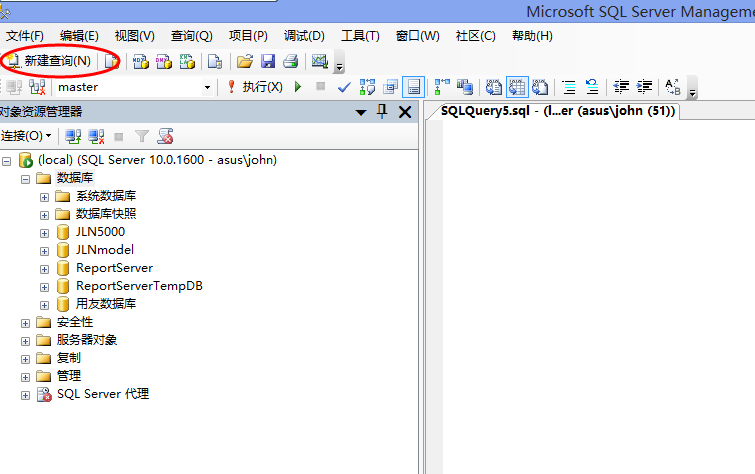Viewport: 755px width, 474px height.
Task: Display the estimated execution plan
Action: click(367, 87)
